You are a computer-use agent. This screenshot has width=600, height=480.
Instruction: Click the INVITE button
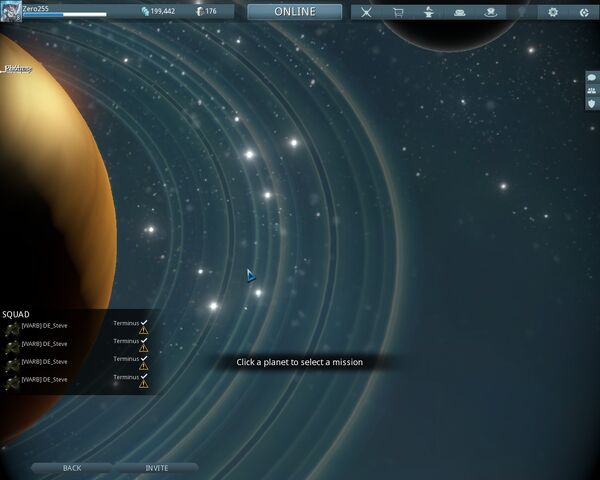[x=157, y=468]
